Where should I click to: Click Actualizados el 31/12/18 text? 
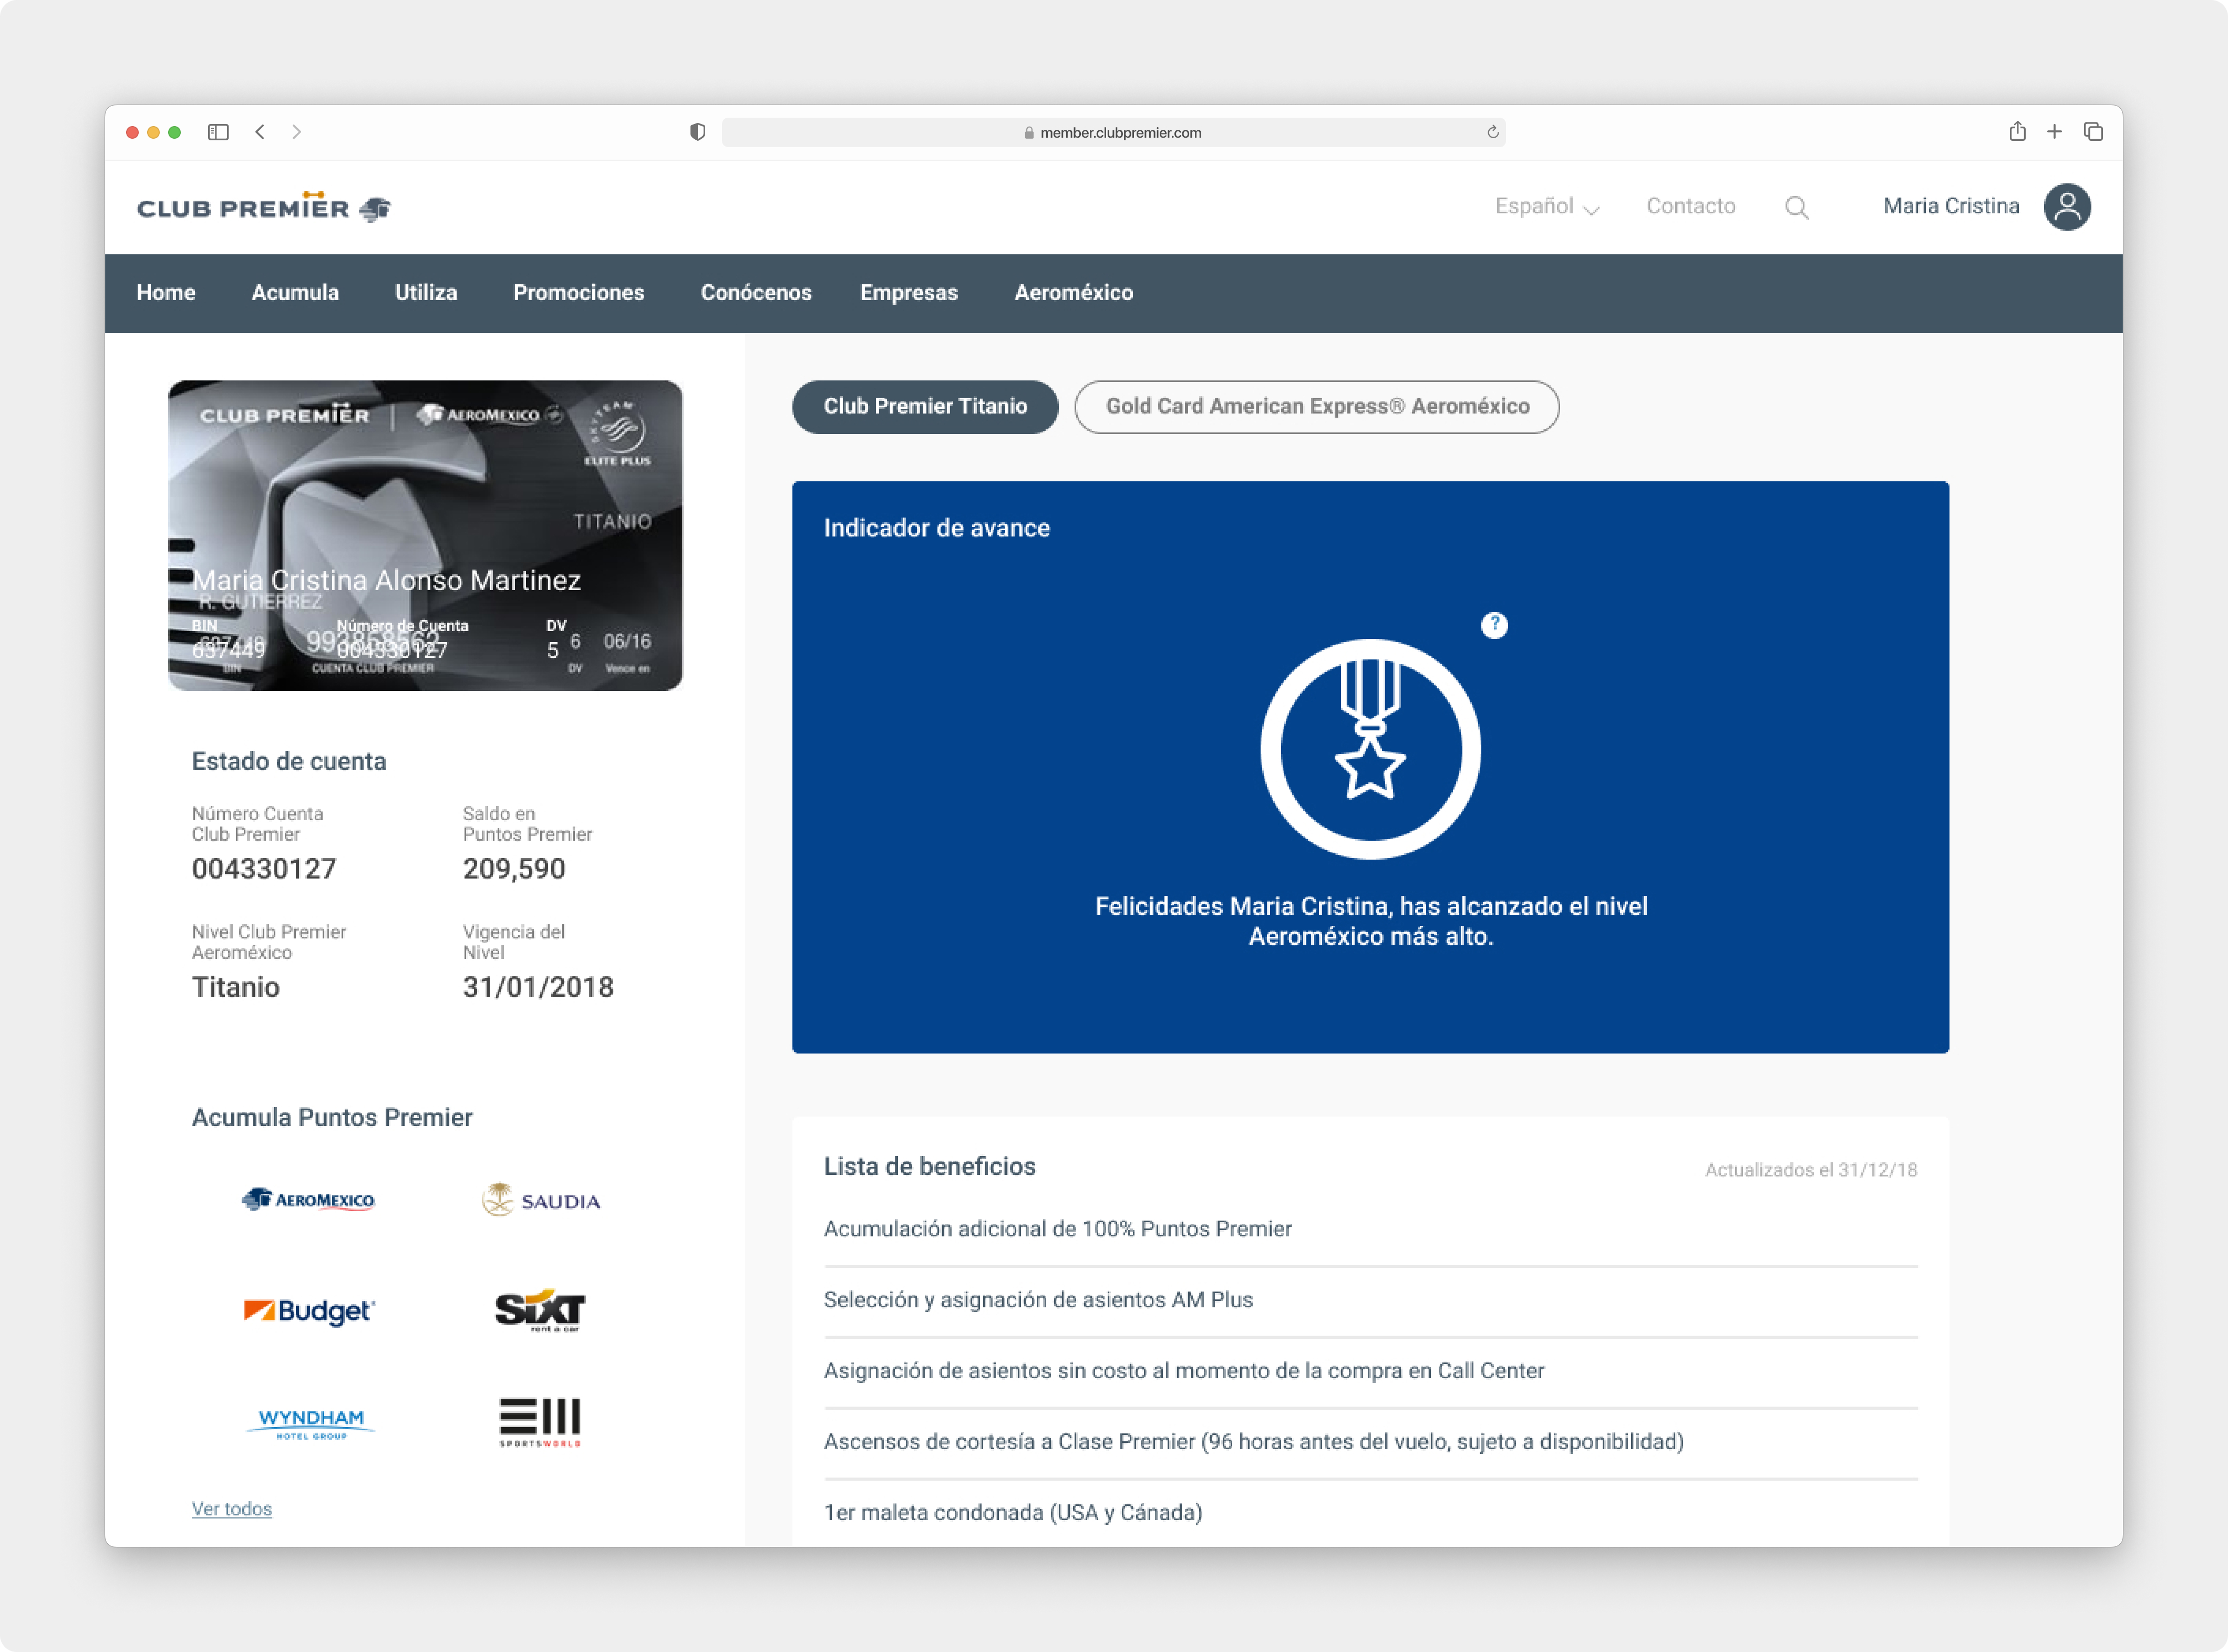pyautogui.click(x=1811, y=1169)
